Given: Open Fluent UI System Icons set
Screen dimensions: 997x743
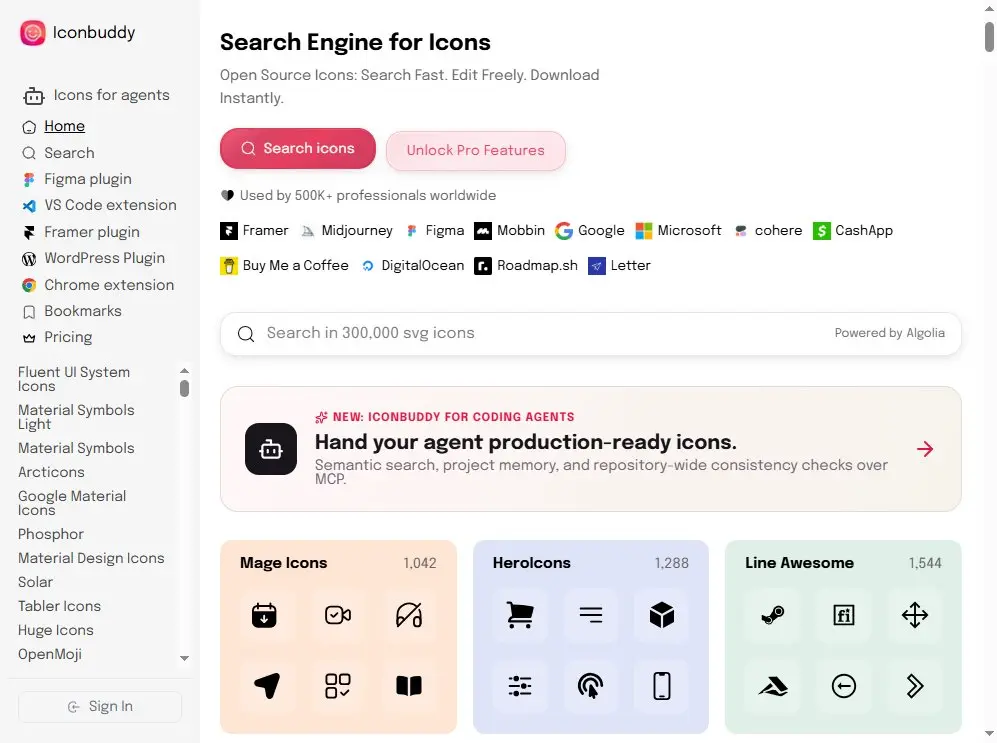Looking at the screenshot, I should pyautogui.click(x=74, y=379).
